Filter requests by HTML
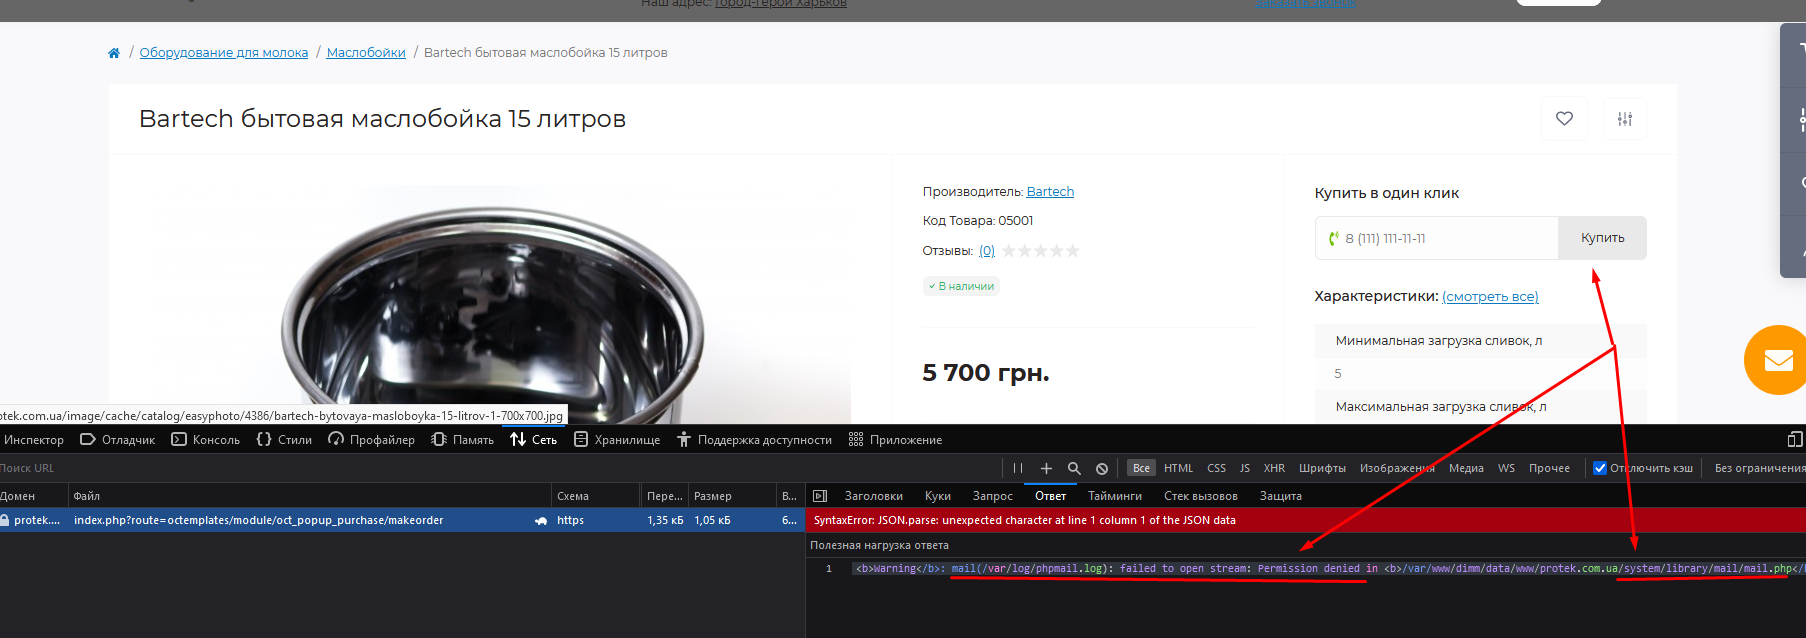This screenshot has height=638, width=1806. point(1178,468)
